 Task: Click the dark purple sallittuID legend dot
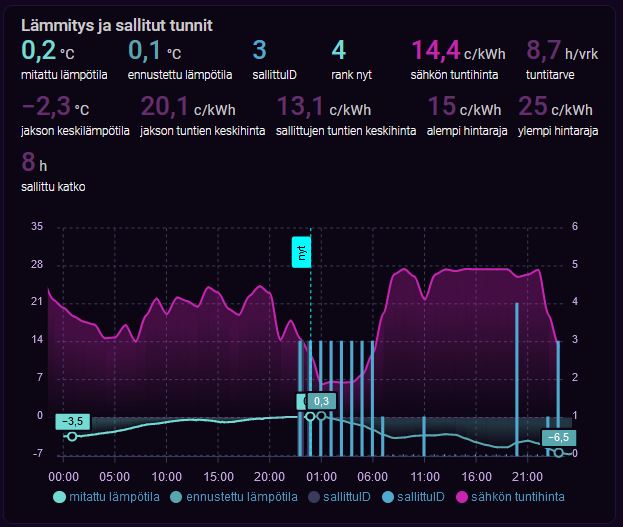point(313,496)
